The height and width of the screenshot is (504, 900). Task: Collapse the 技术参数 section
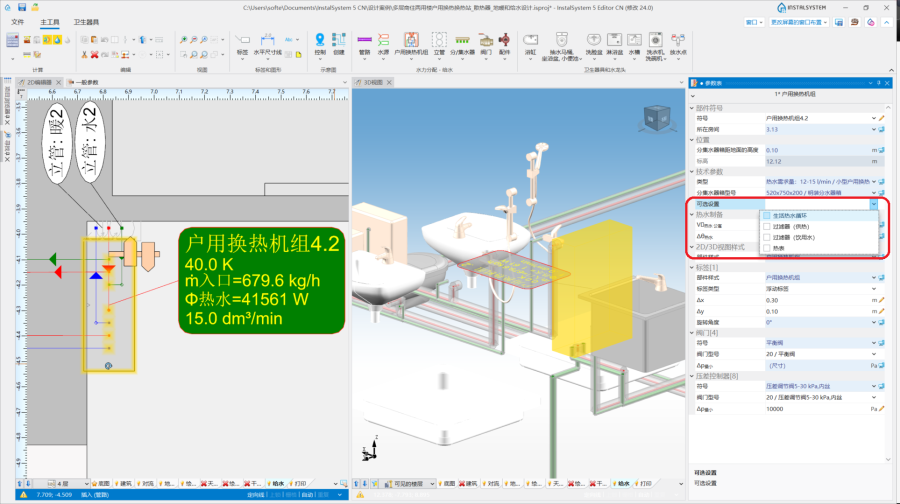[691, 172]
